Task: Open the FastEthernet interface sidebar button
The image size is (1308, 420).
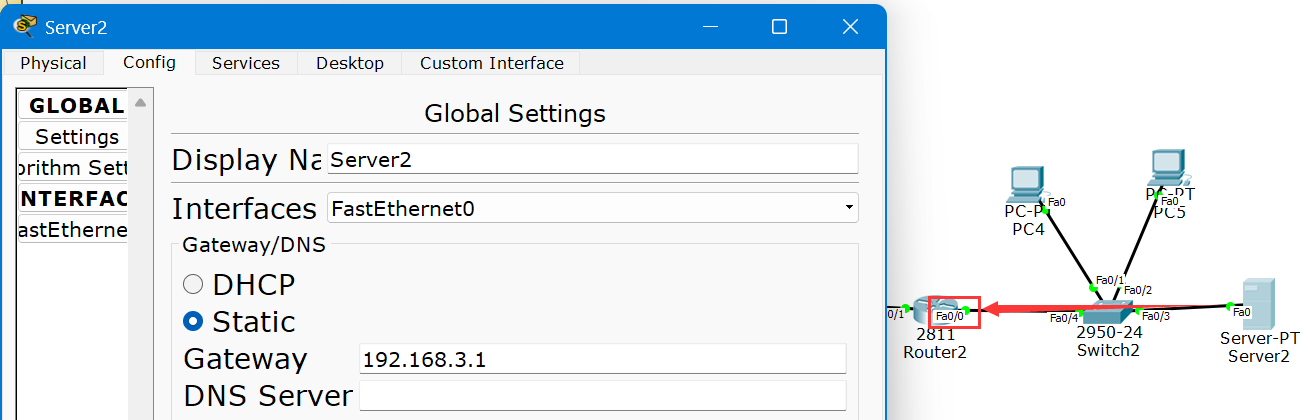Action: pos(73,230)
